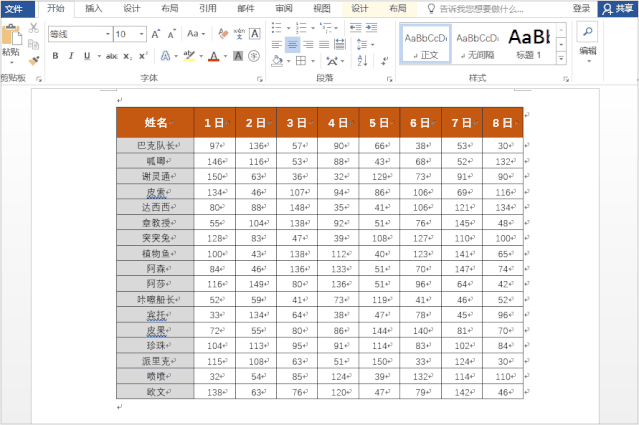This screenshot has width=639, height=425.
Task: Cut selection with scissors icon
Action: (x=33, y=28)
